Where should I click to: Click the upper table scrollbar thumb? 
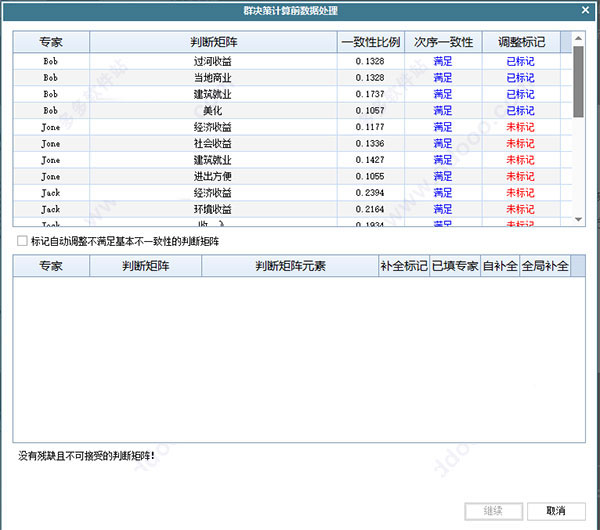point(578,82)
